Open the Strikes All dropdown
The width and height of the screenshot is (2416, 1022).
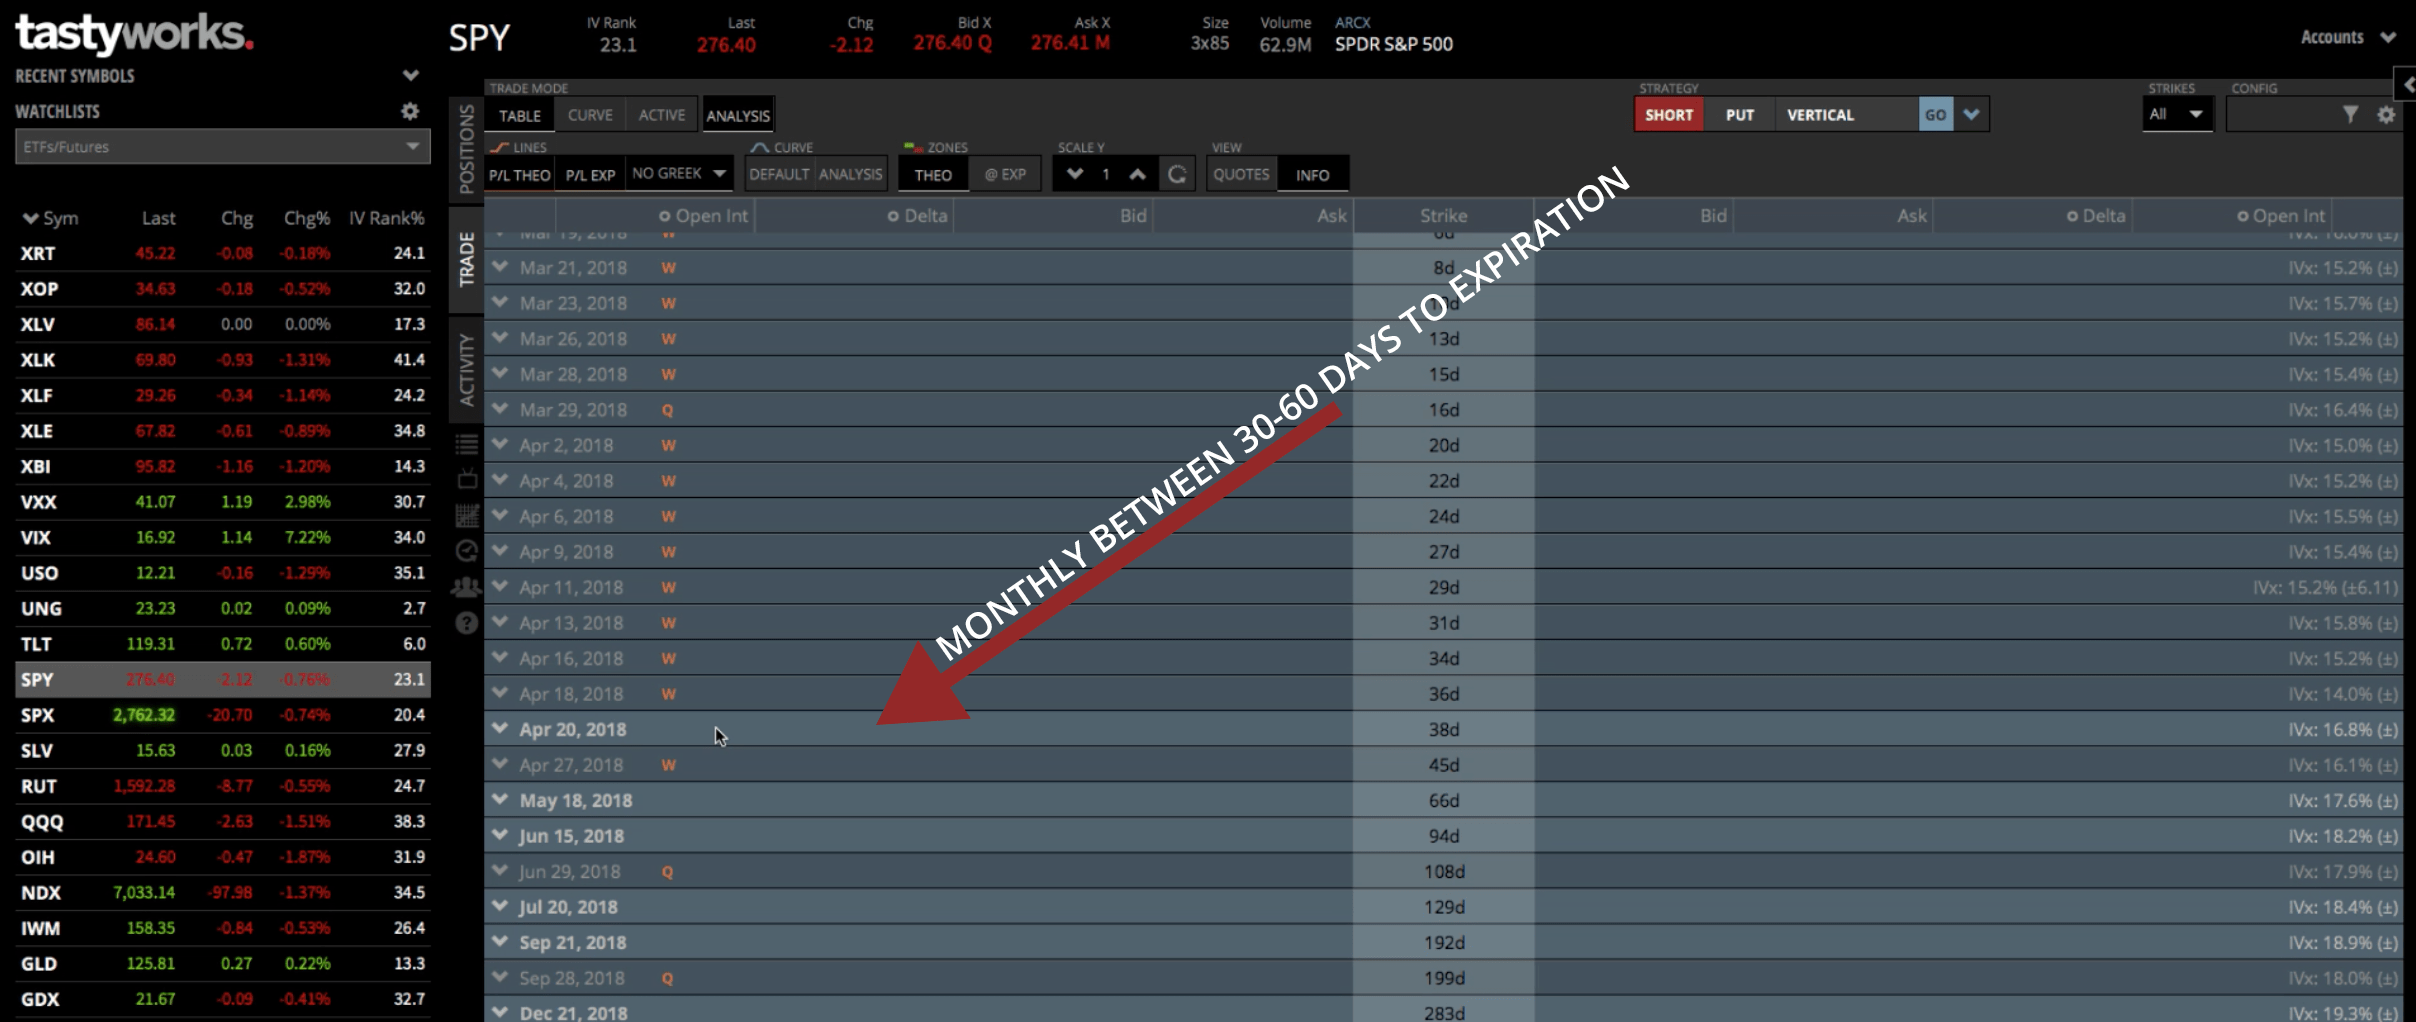2178,114
